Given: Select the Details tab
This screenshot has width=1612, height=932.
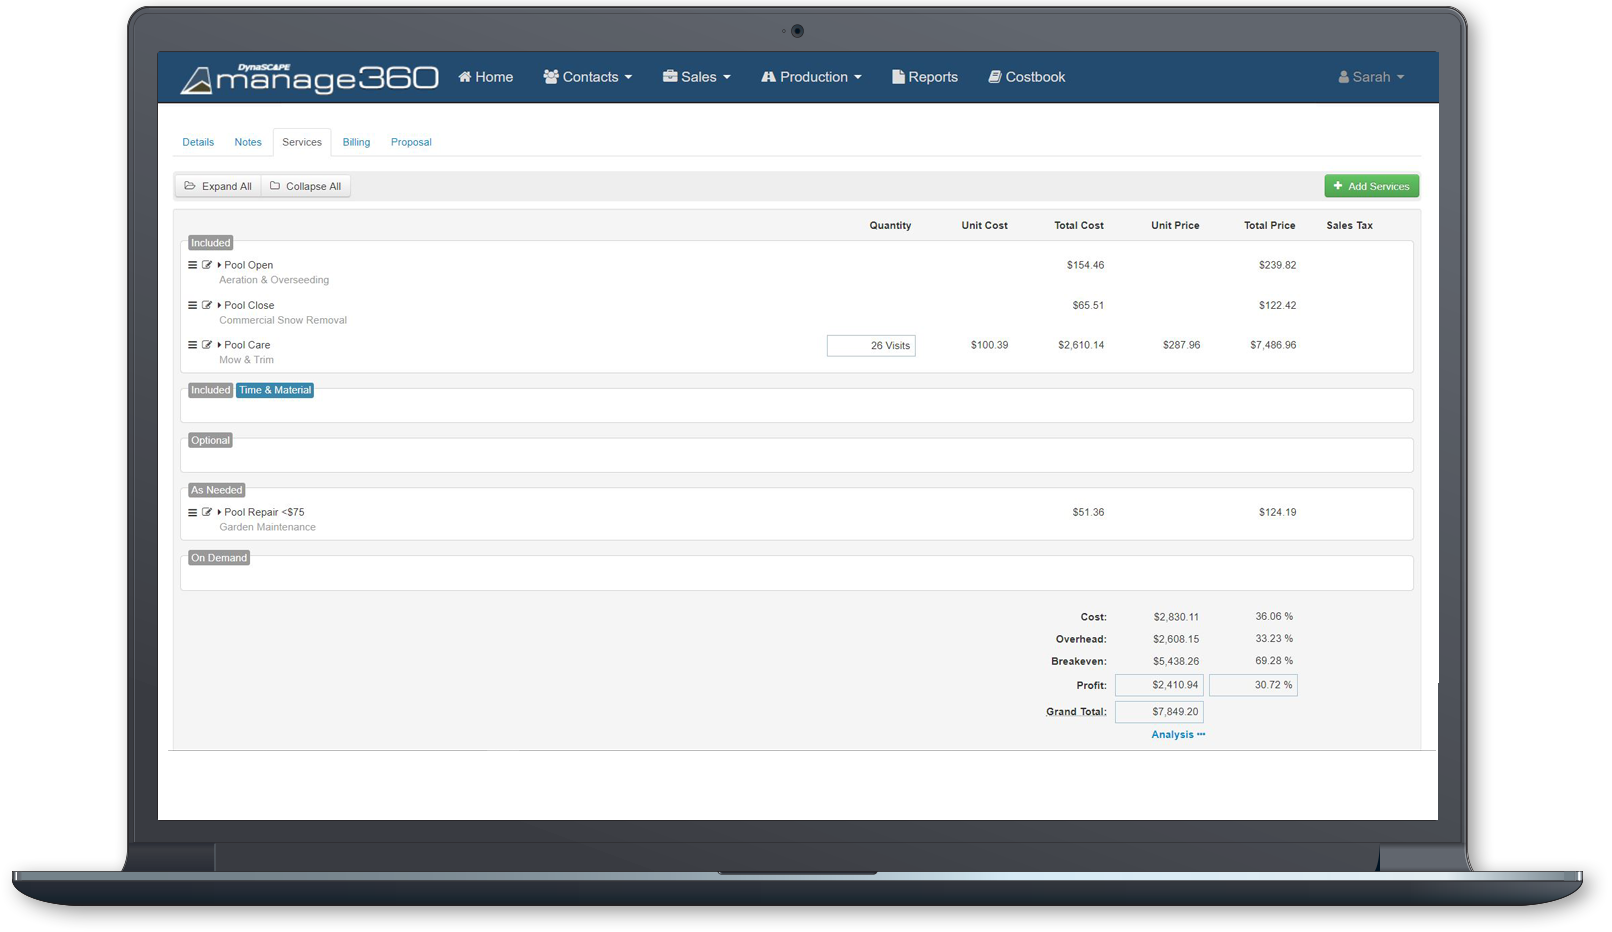Looking at the screenshot, I should [x=198, y=142].
